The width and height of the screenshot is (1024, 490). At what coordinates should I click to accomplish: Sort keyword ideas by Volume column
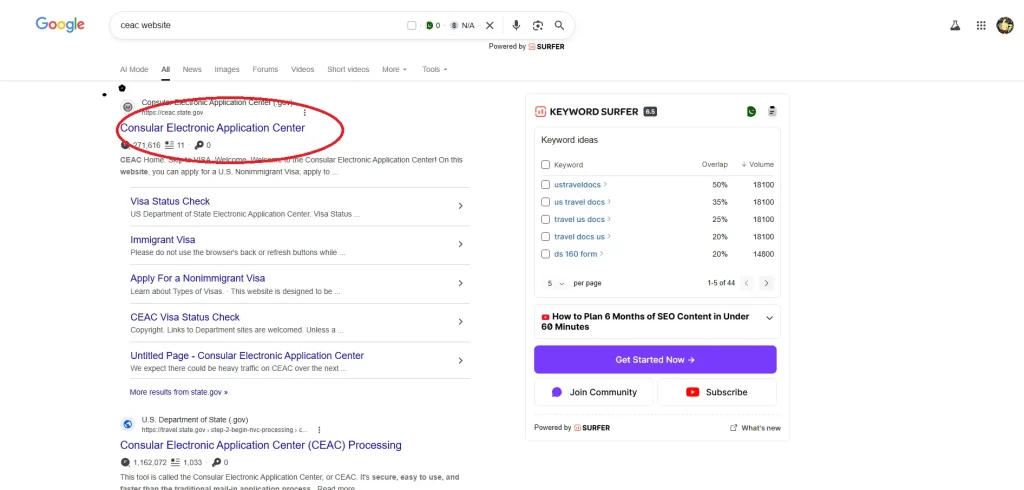click(x=758, y=165)
